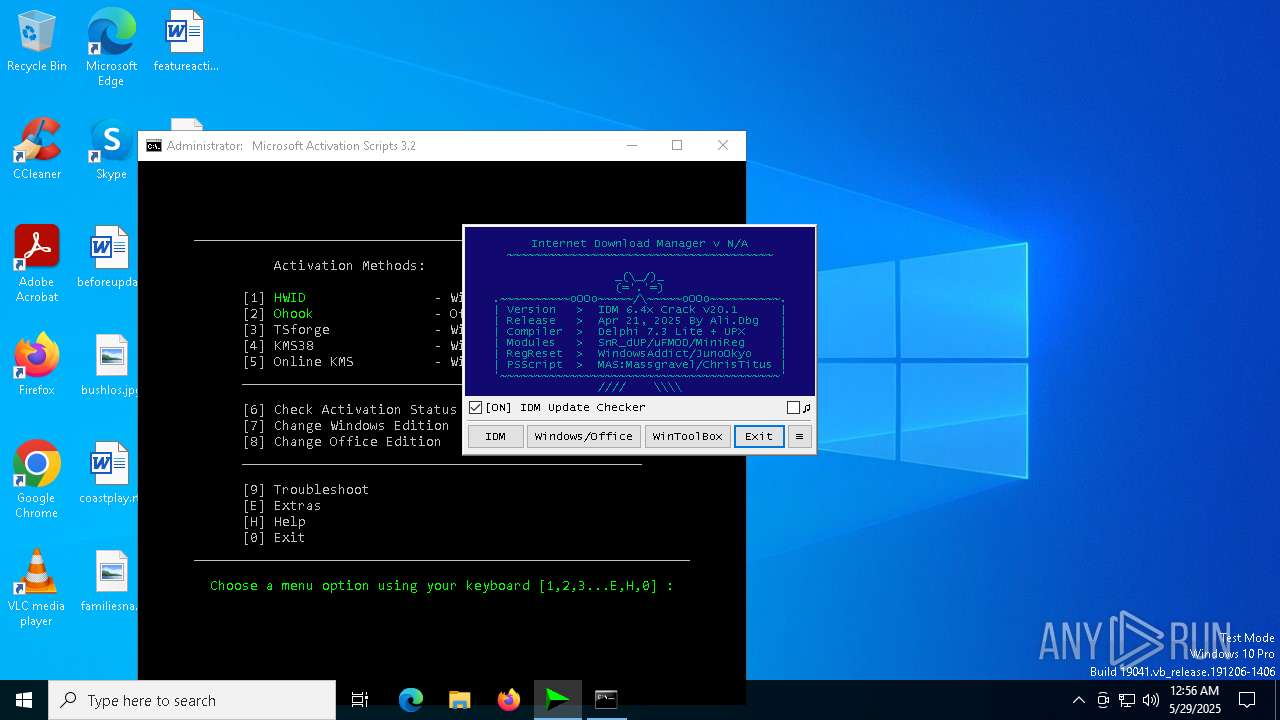
Task: Click the Windows Start button
Action: 24,700
